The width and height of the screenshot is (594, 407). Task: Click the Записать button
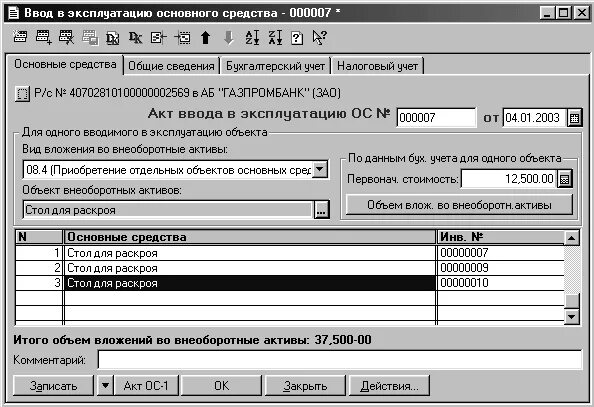click(x=53, y=385)
